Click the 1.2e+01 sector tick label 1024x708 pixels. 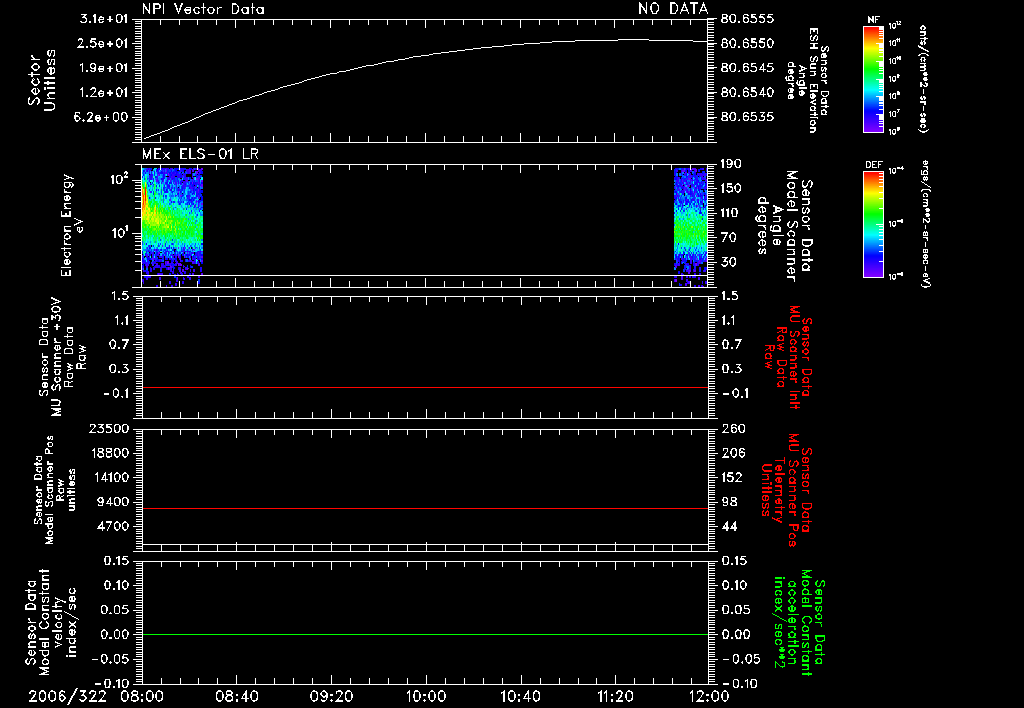point(104,93)
